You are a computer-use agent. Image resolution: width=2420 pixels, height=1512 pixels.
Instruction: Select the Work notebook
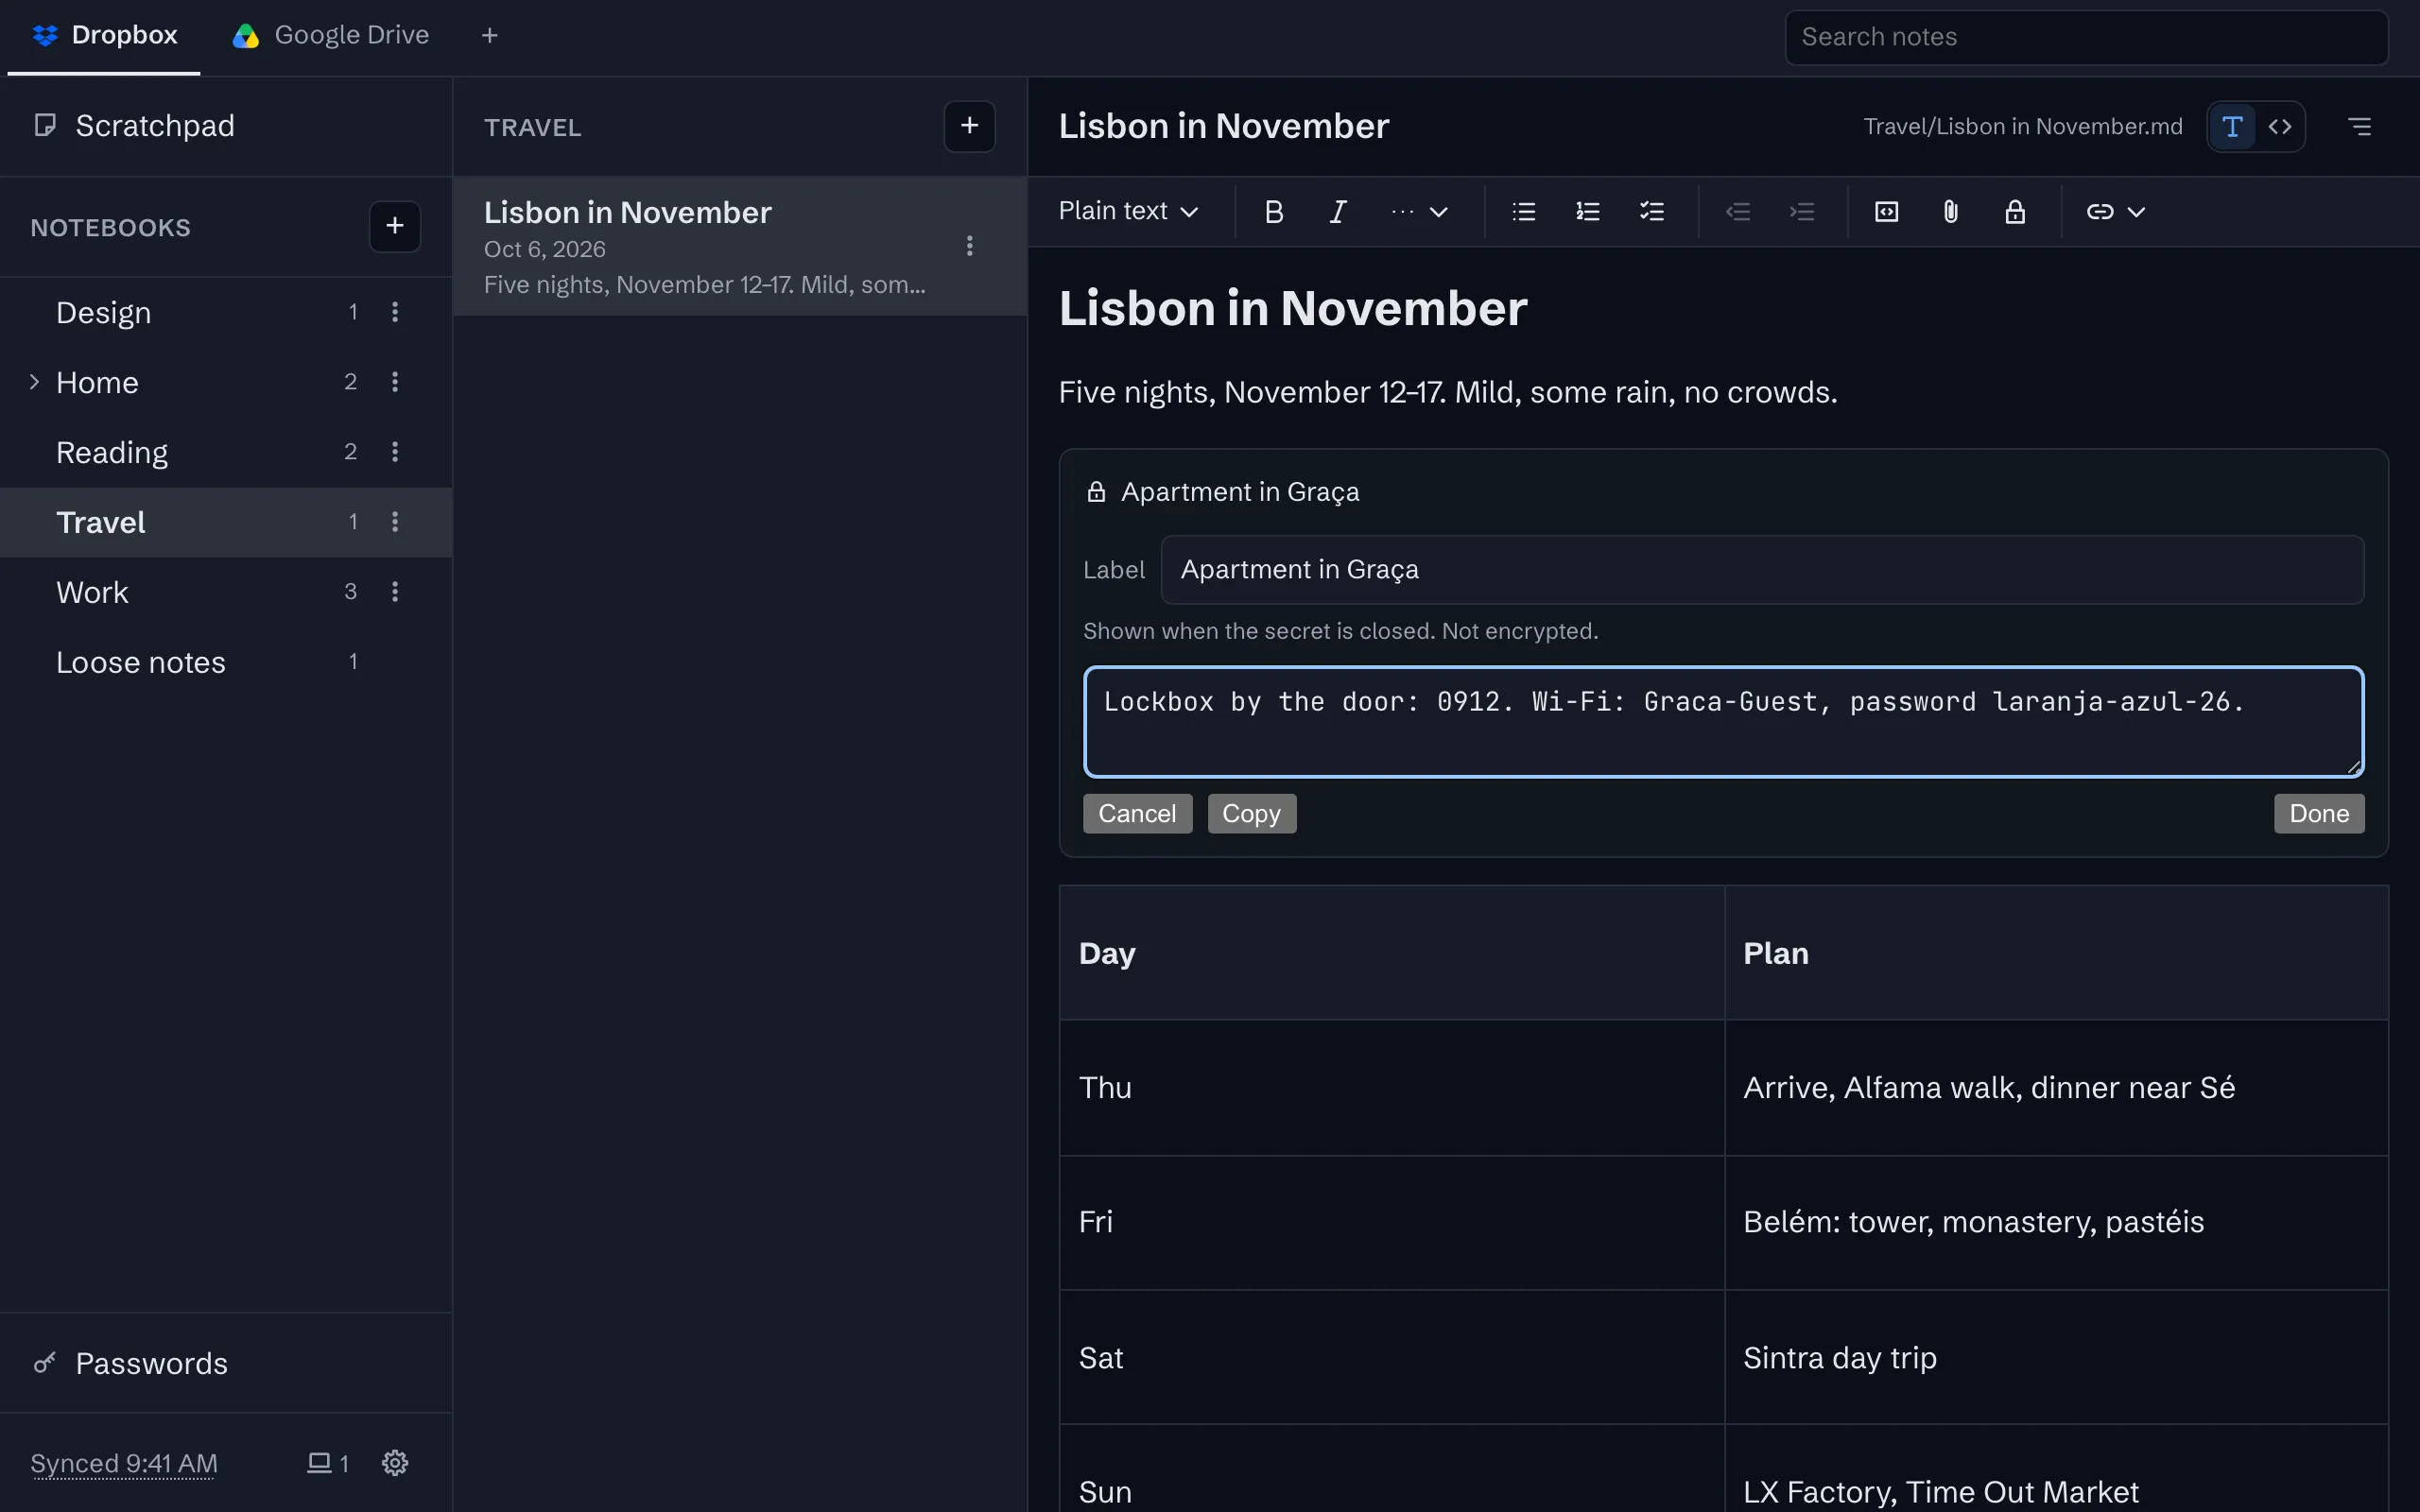[226, 592]
